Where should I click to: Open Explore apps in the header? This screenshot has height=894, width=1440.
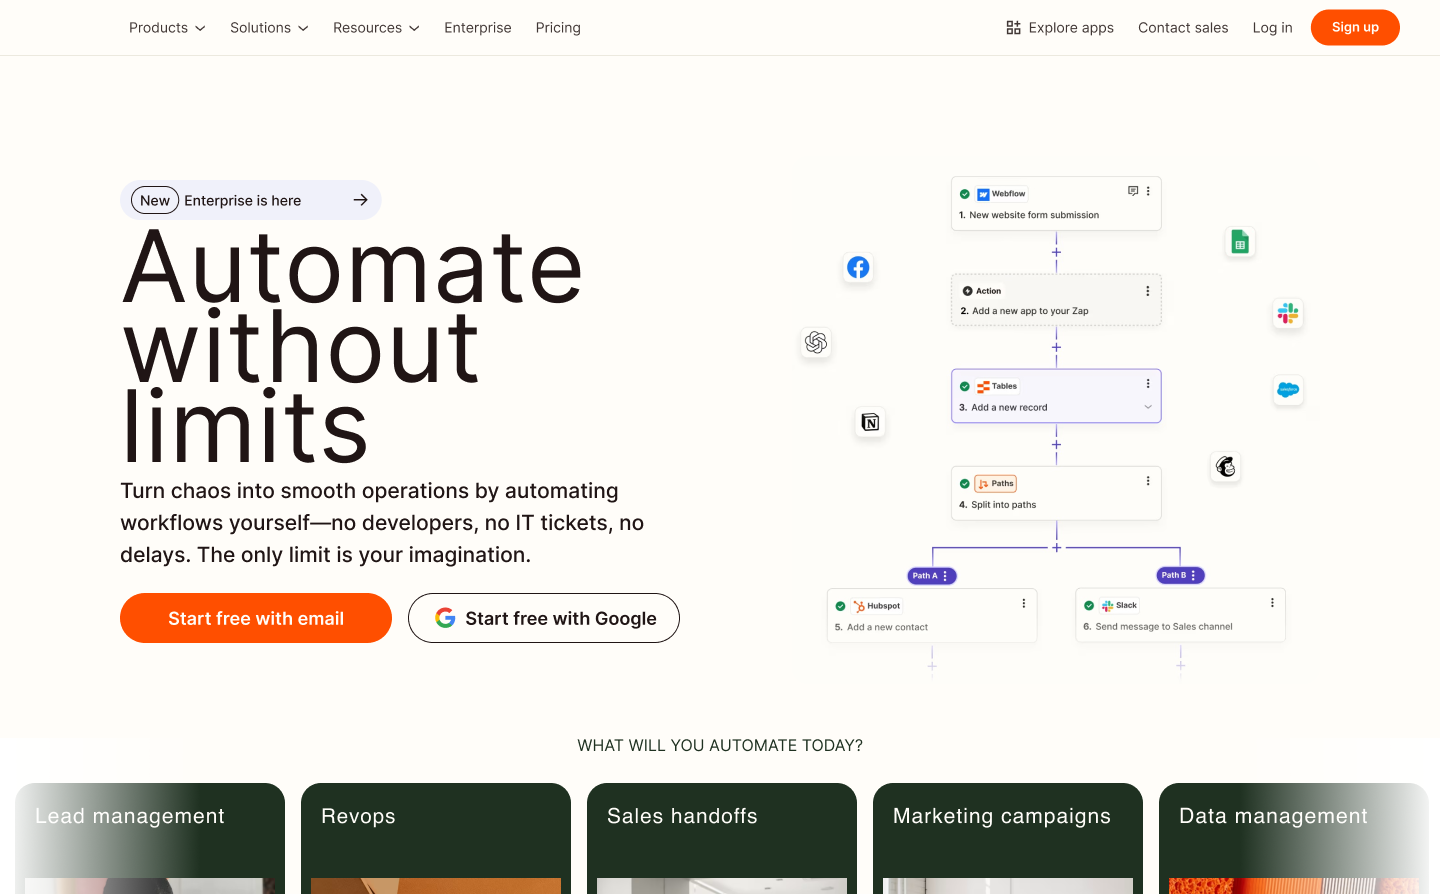[x=1060, y=28]
